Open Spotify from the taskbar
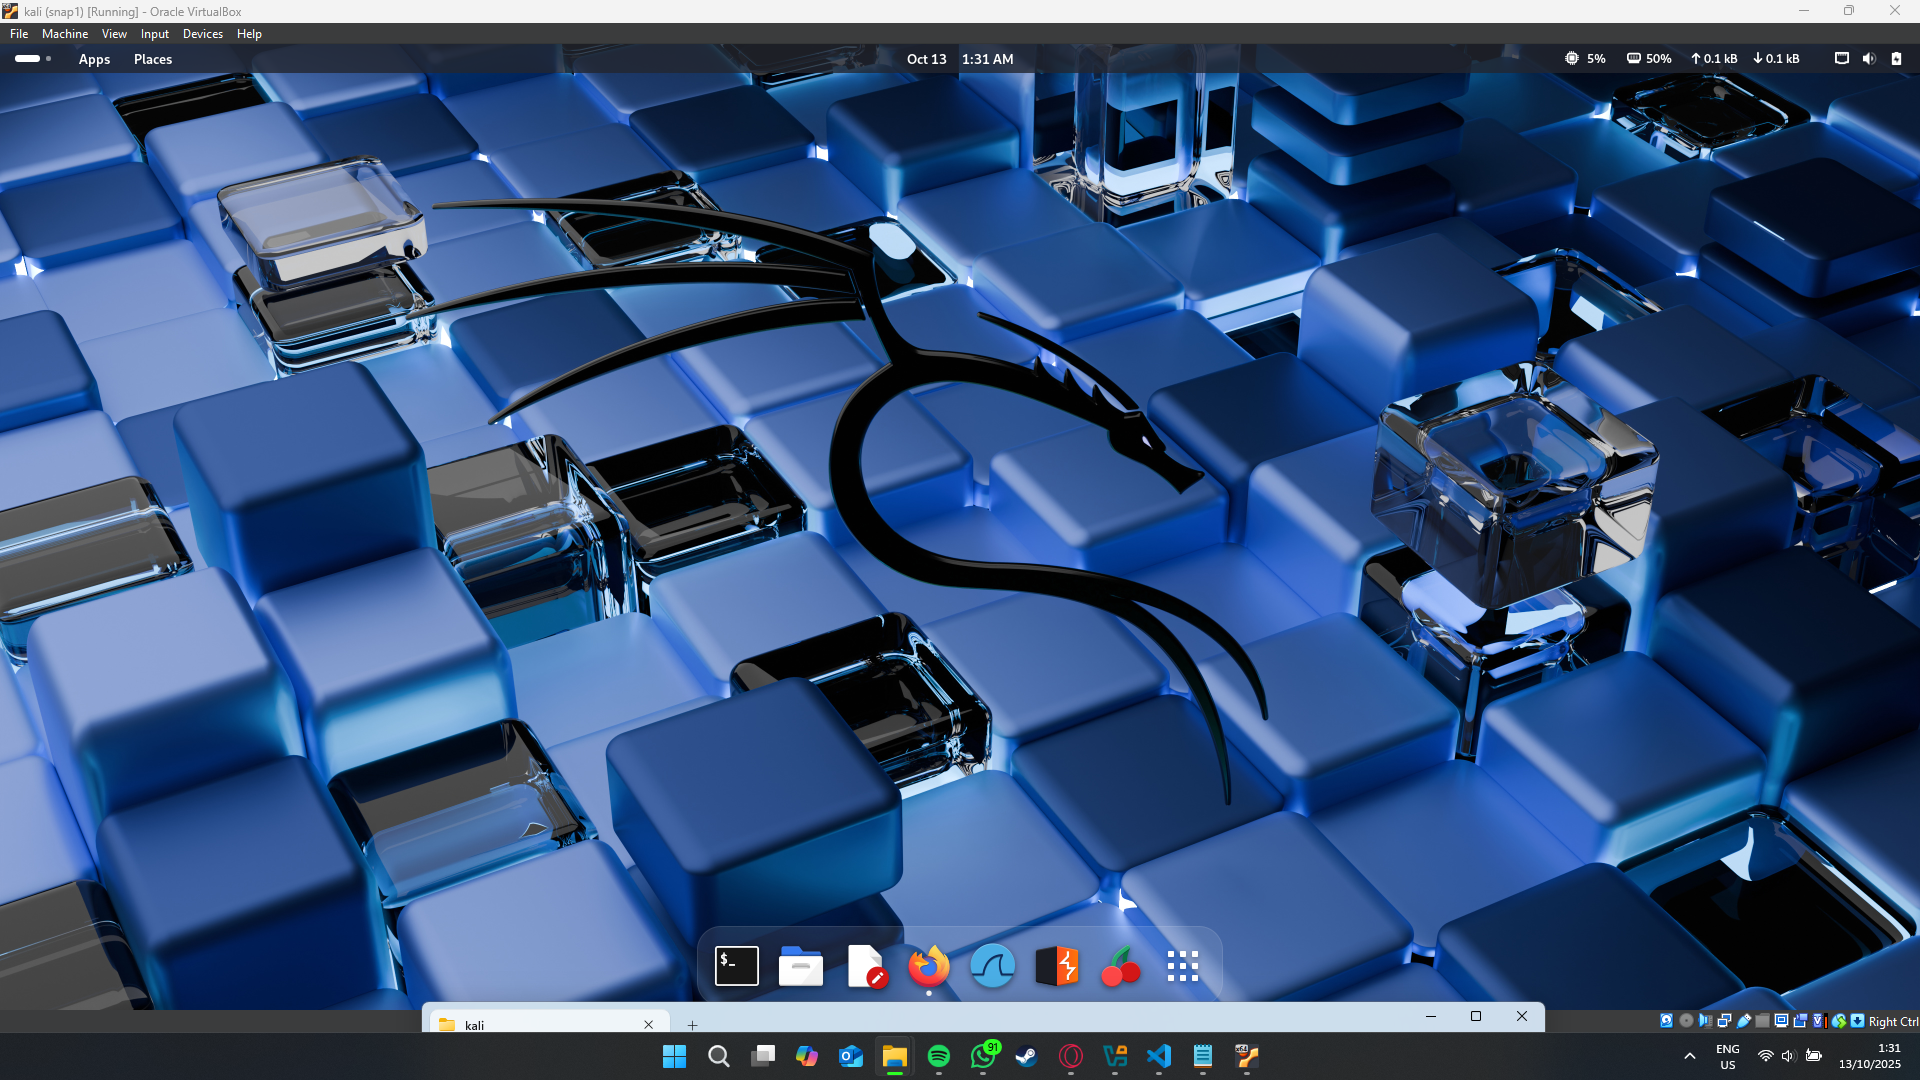The width and height of the screenshot is (1920, 1080). click(x=939, y=1056)
